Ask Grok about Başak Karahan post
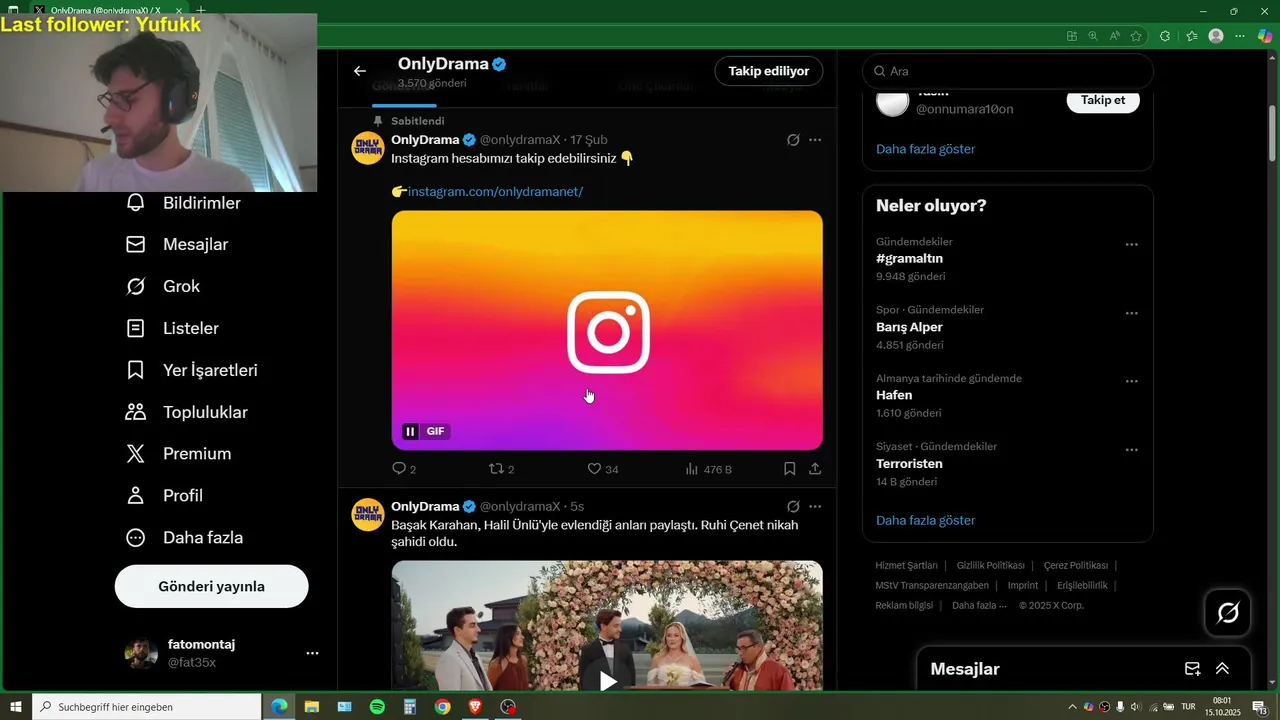 [x=793, y=507]
